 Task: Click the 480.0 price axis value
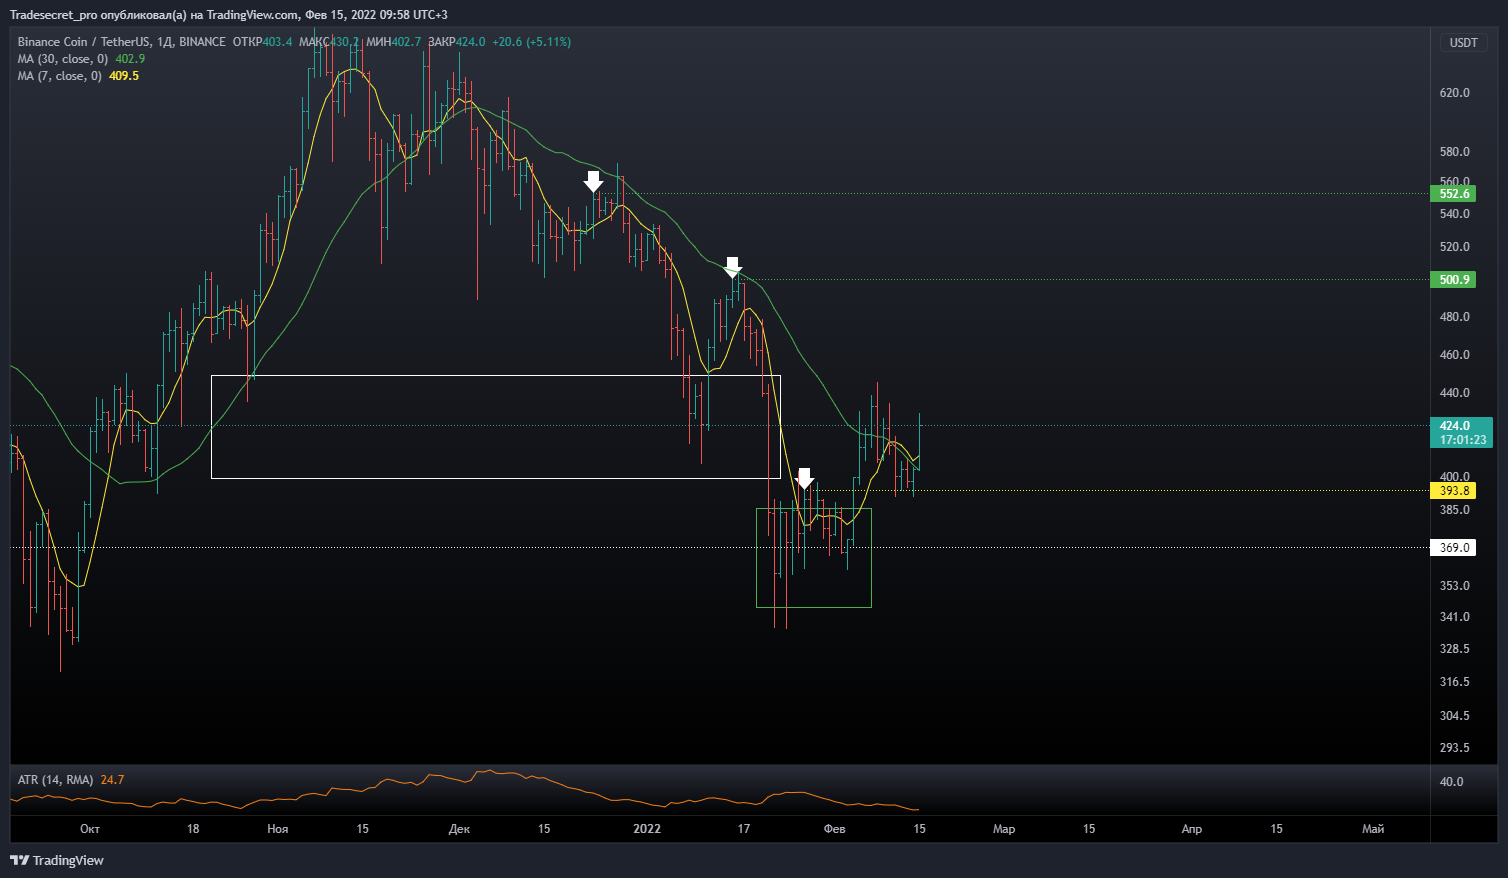click(1455, 317)
